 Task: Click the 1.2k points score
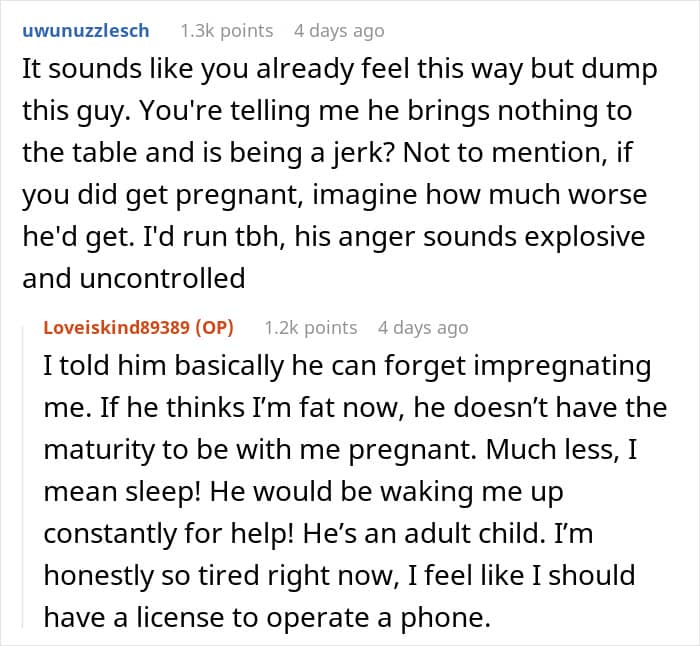point(311,327)
